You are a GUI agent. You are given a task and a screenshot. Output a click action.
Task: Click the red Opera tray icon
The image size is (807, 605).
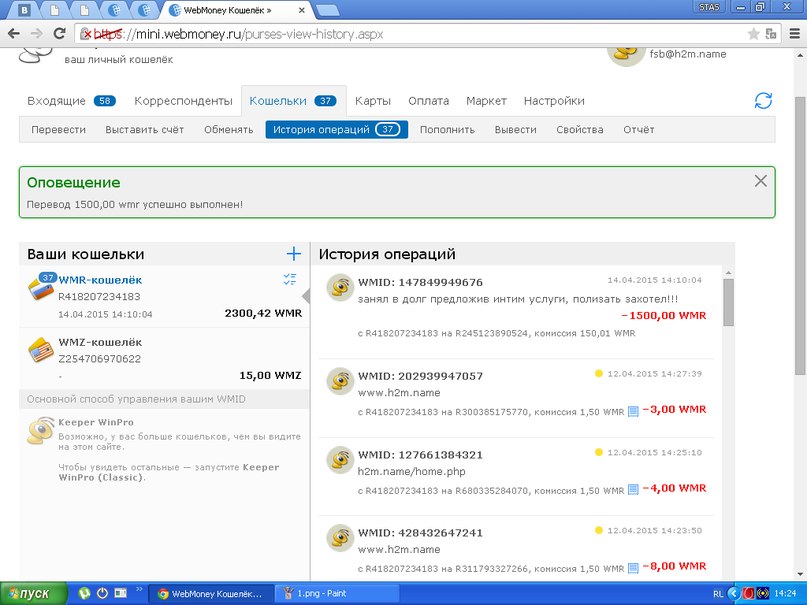[748, 593]
